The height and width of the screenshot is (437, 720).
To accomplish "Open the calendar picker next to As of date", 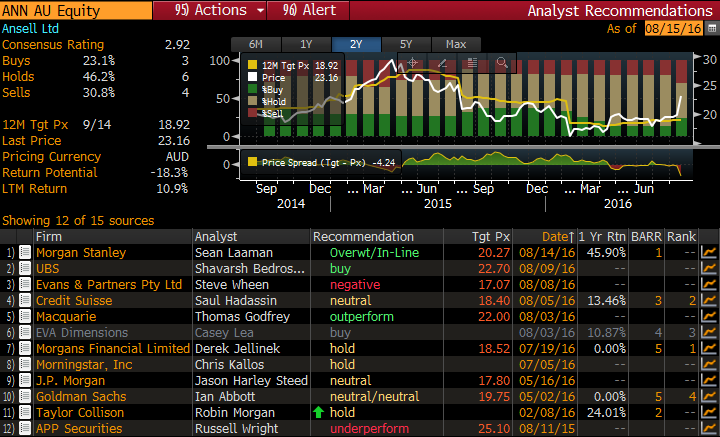I will (x=712, y=28).
